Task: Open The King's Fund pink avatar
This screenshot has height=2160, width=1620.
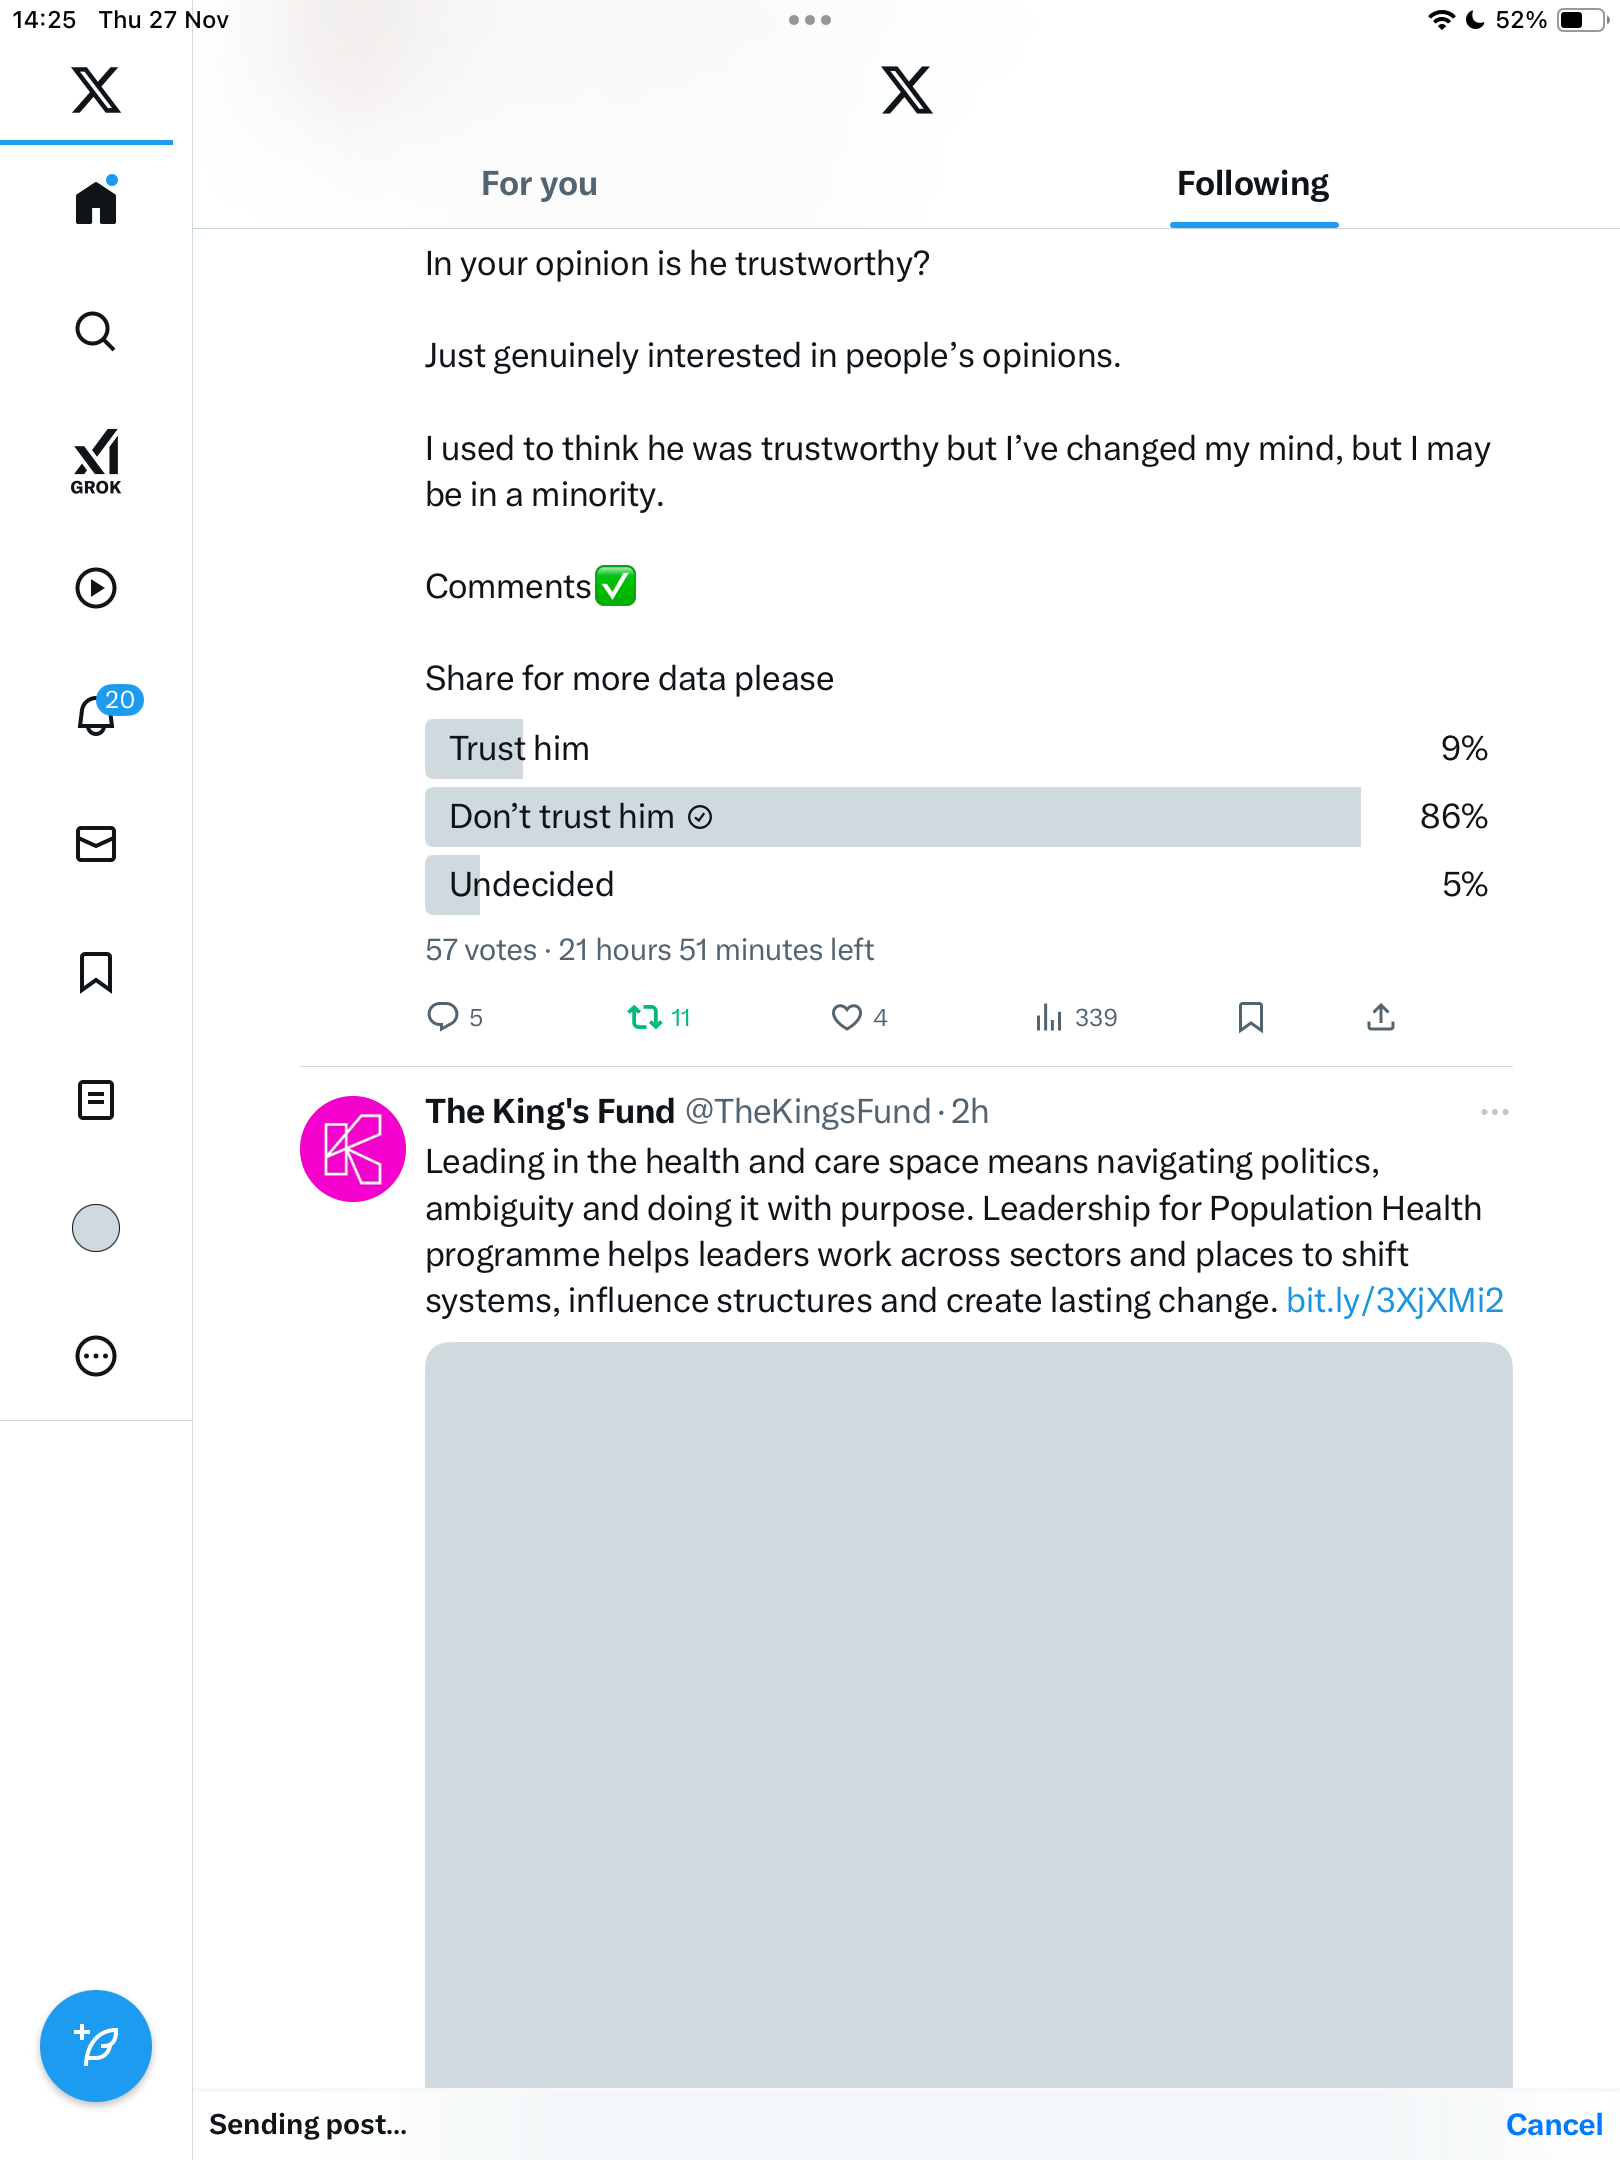Action: [353, 1149]
